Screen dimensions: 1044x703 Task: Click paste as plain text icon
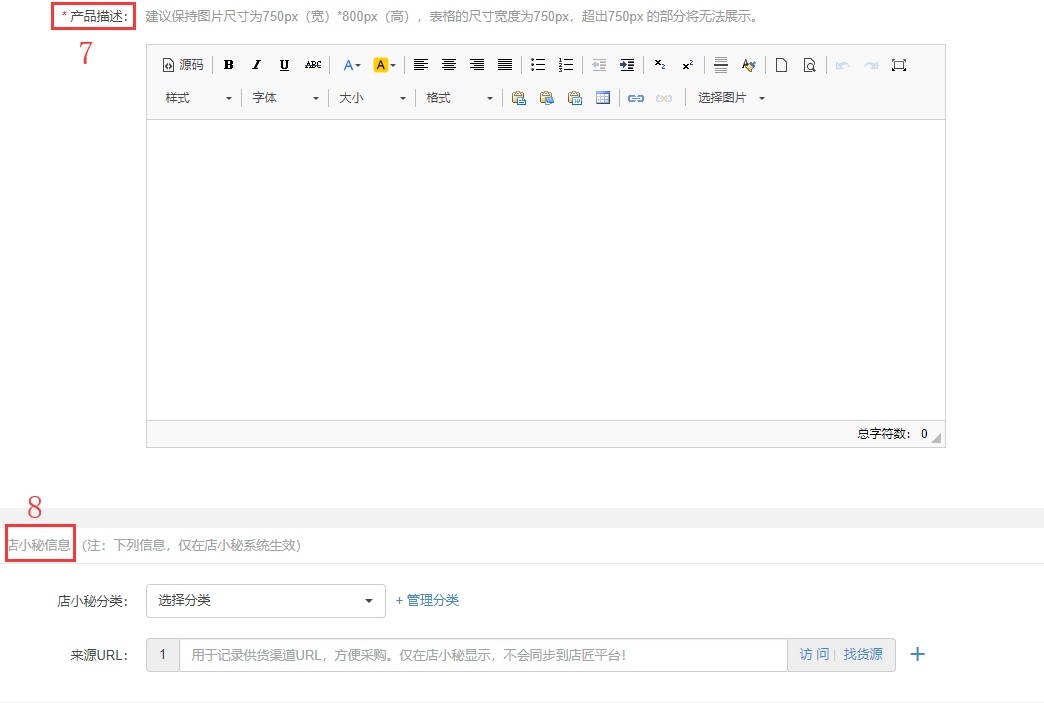[x=547, y=98]
